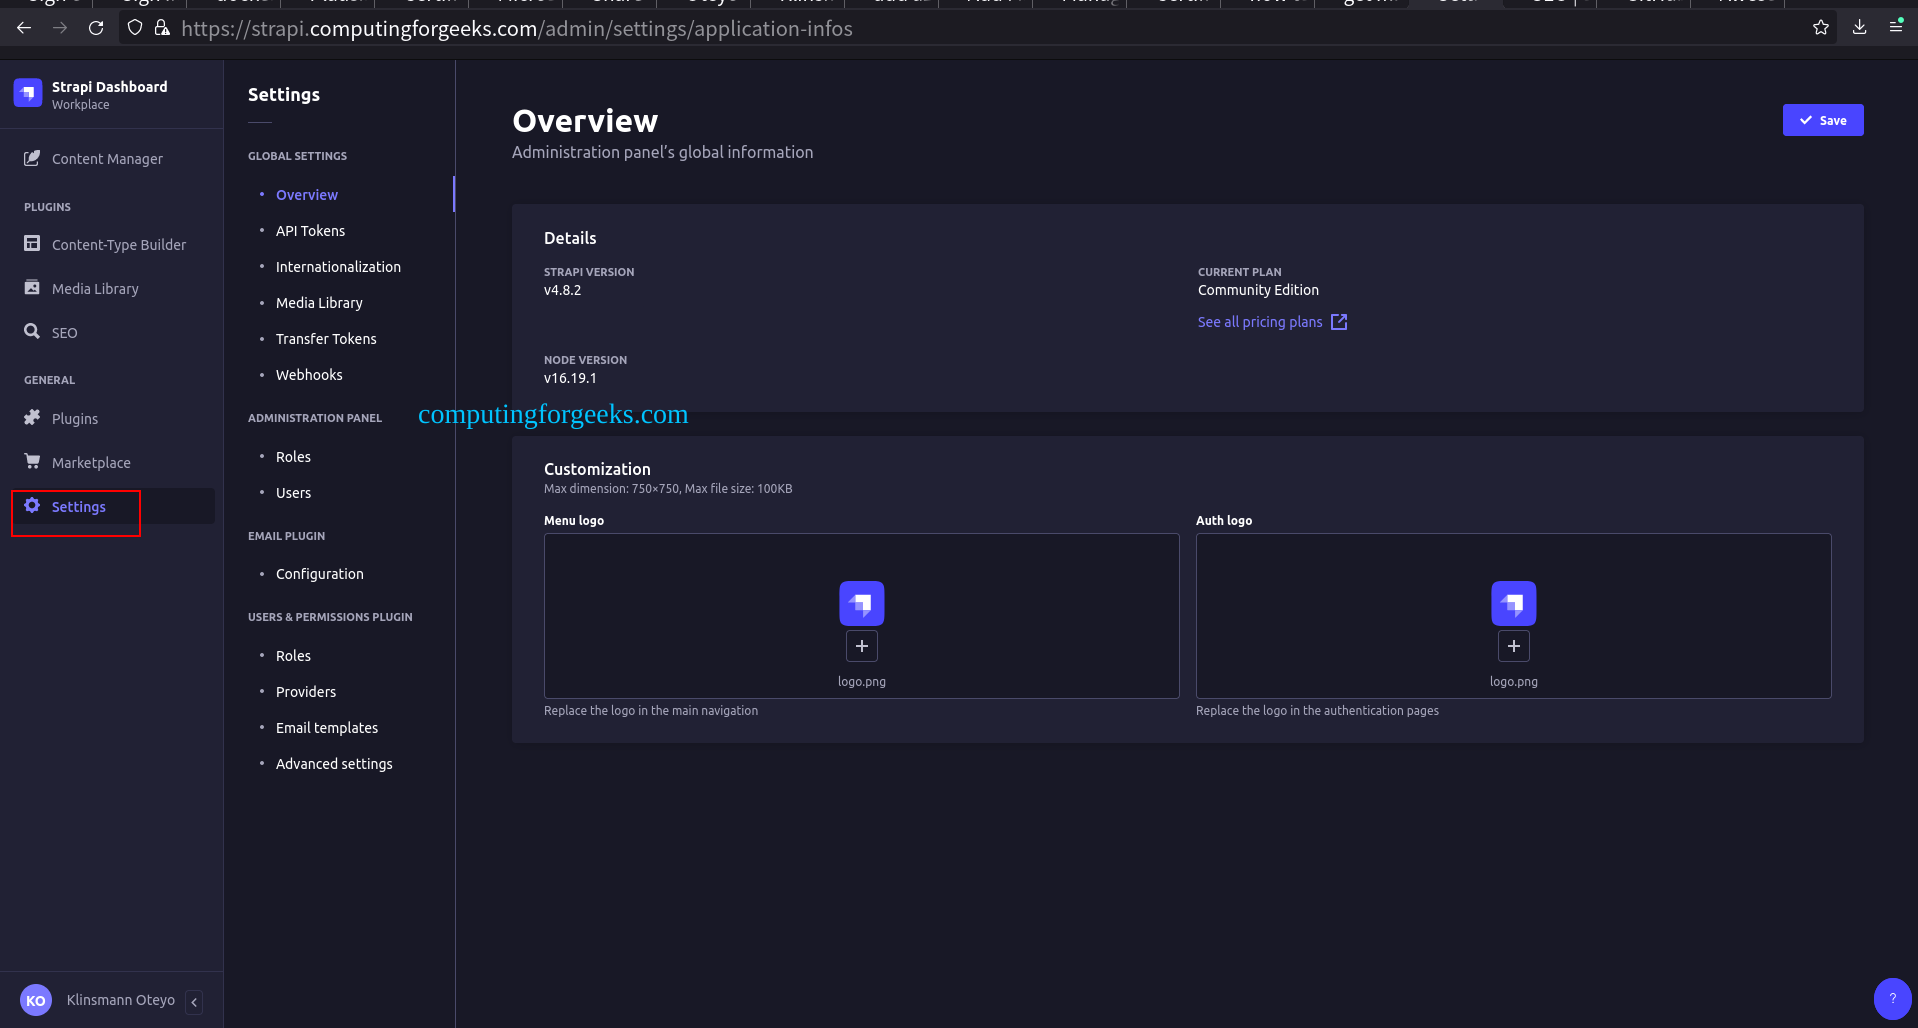Open the See all pricing plans link
The height and width of the screenshot is (1028, 1918).
point(1259,321)
